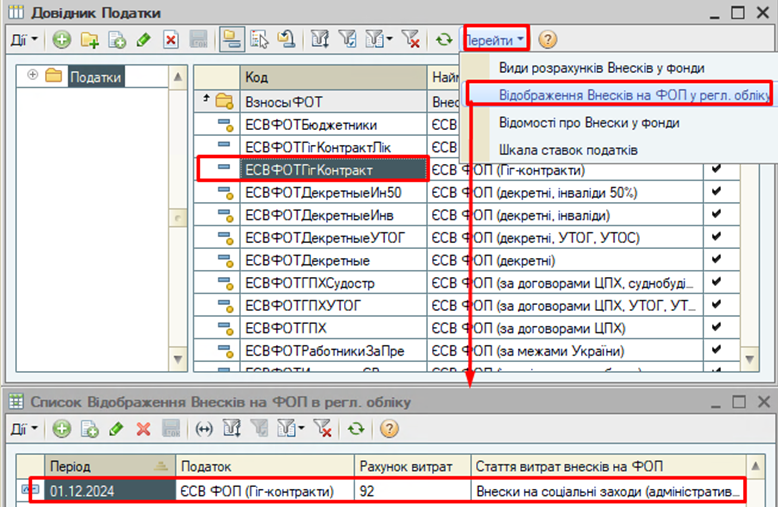Open the Дії dropdown in the Податки window
This screenshot has height=508, width=778.
tap(24, 41)
